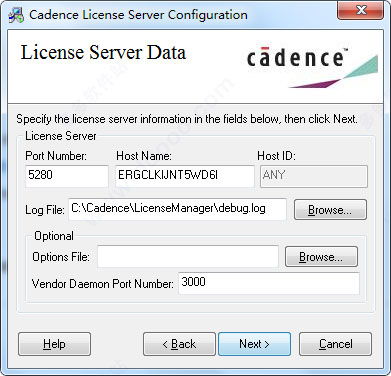Open Help for this dialog
391x376 pixels.
54,344
